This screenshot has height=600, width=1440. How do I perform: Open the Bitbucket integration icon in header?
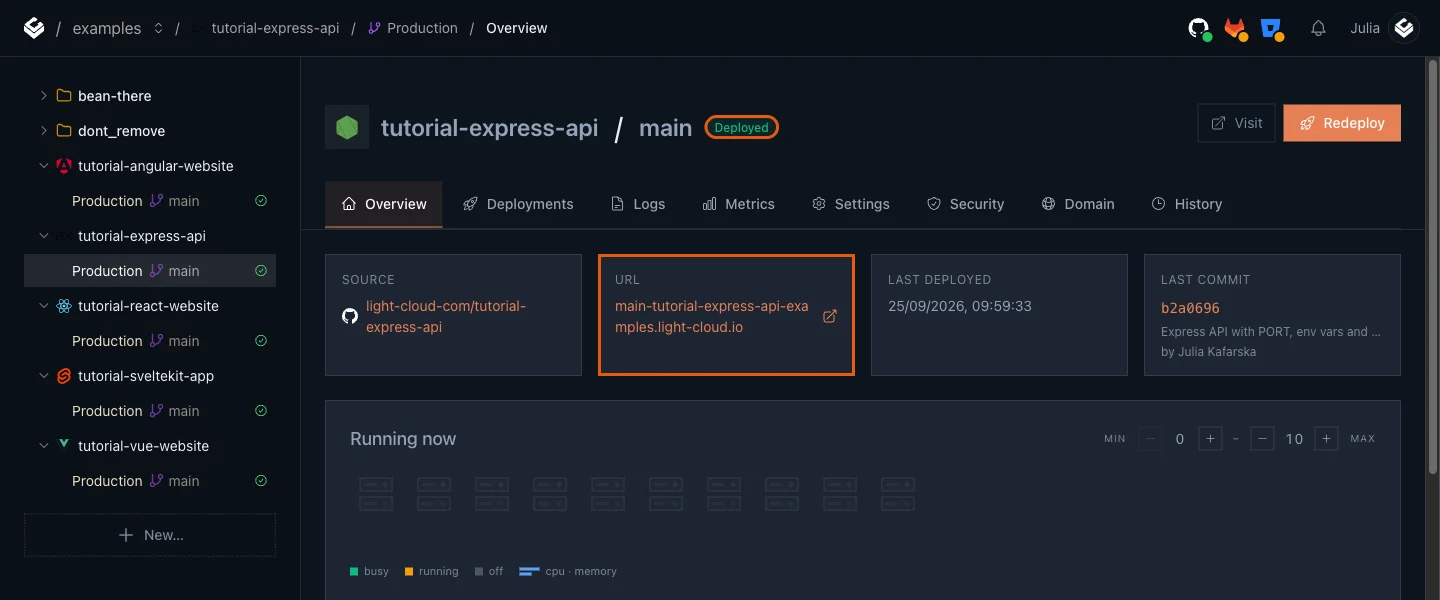pos(1272,28)
